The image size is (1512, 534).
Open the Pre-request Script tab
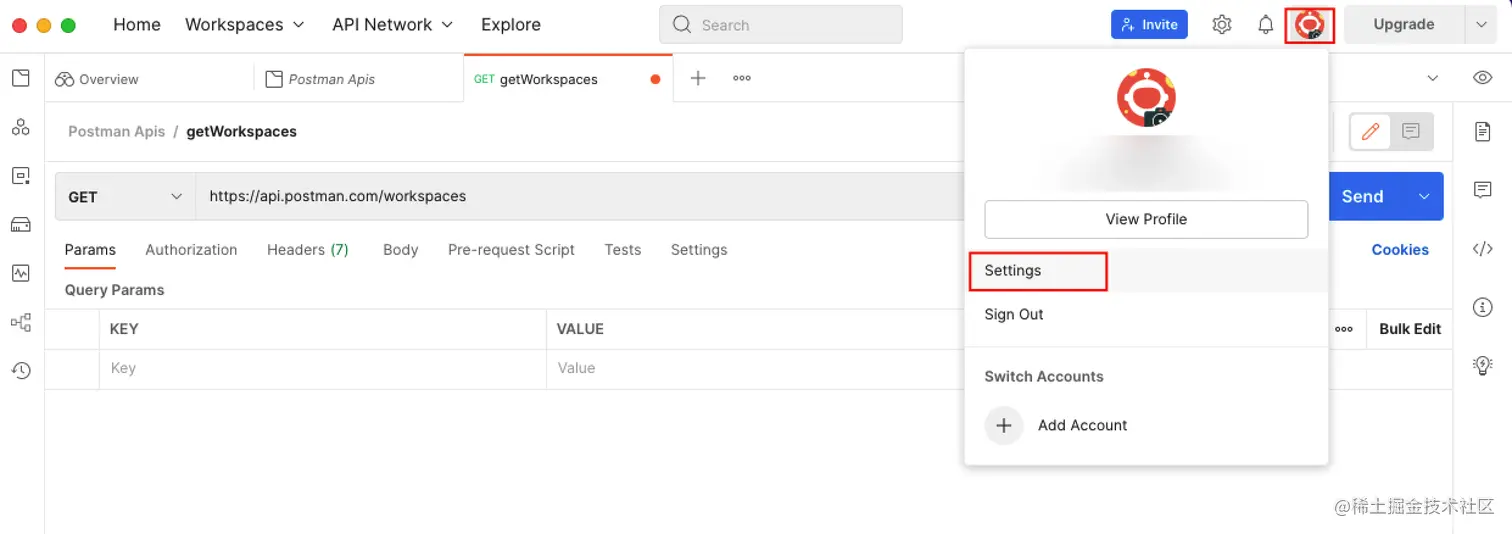click(x=511, y=250)
